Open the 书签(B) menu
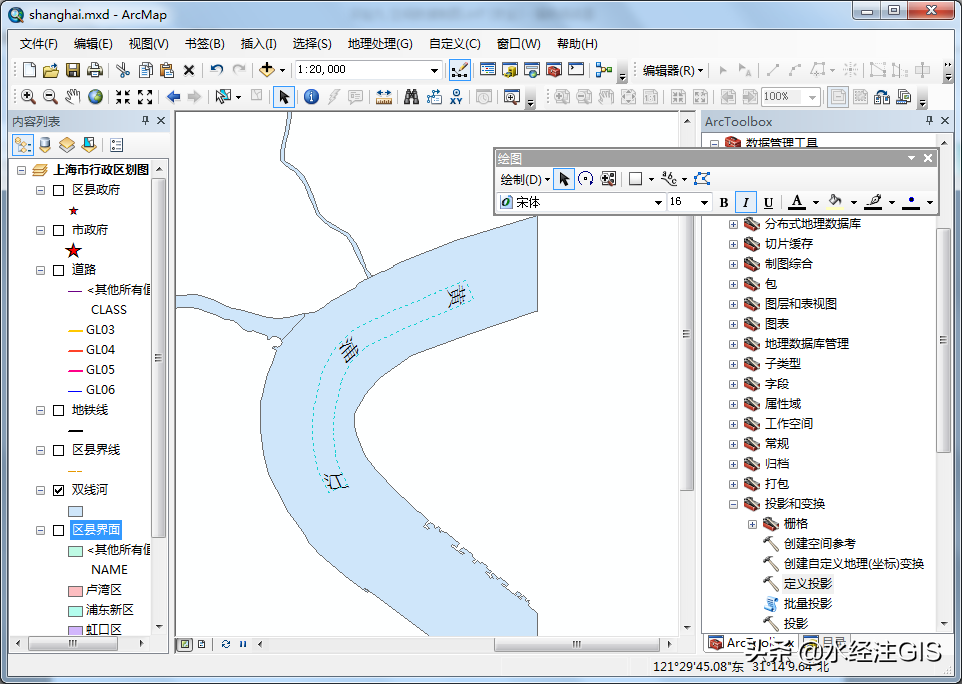Image resolution: width=962 pixels, height=684 pixels. pyautogui.click(x=204, y=44)
